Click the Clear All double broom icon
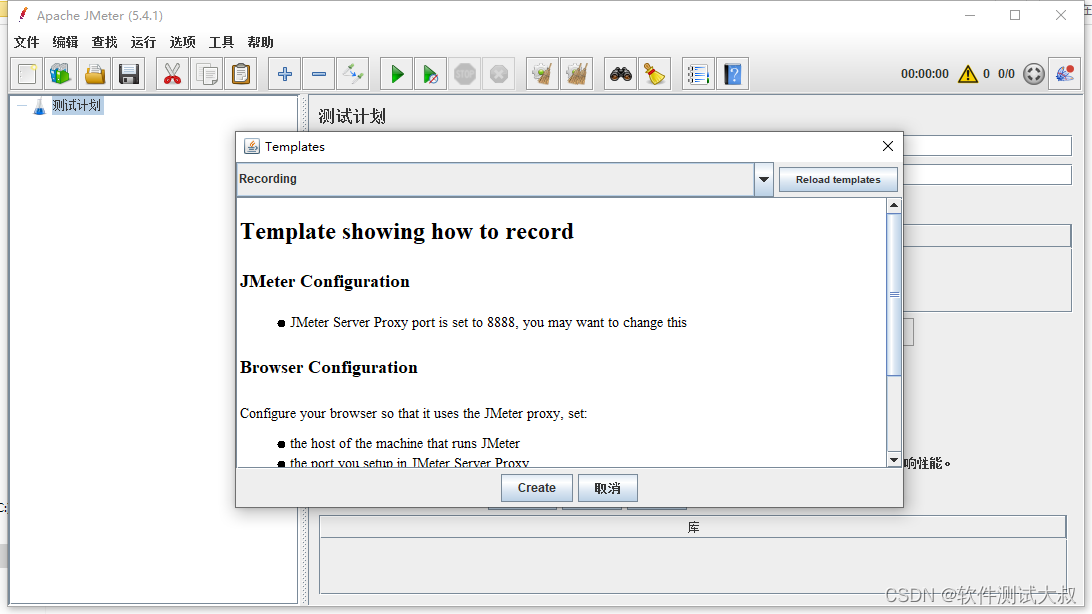The width and height of the screenshot is (1092, 614). [x=577, y=74]
